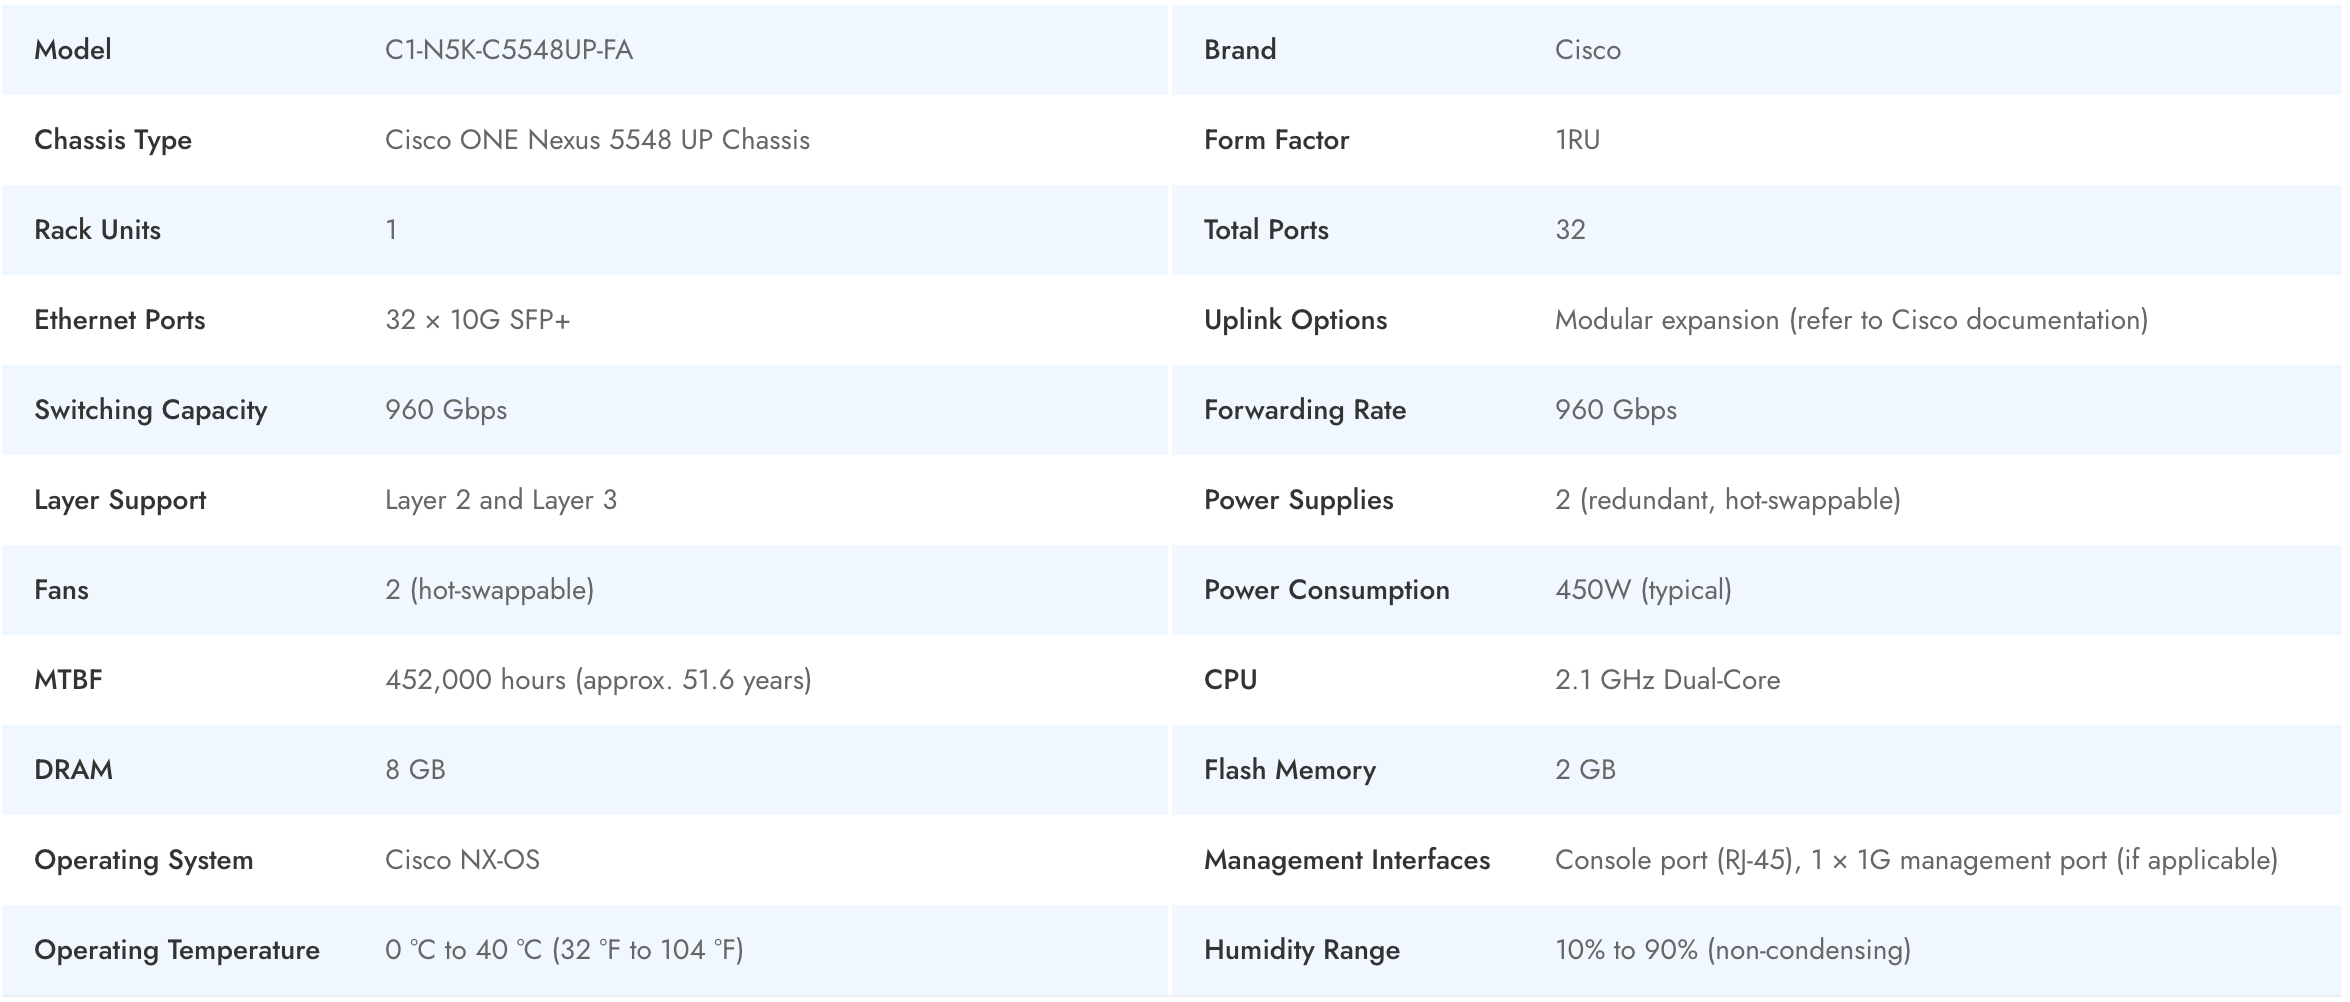Click the model number C1-N5K-C5548UP-FA
Screen dimensions: 2350x1002
[508, 50]
